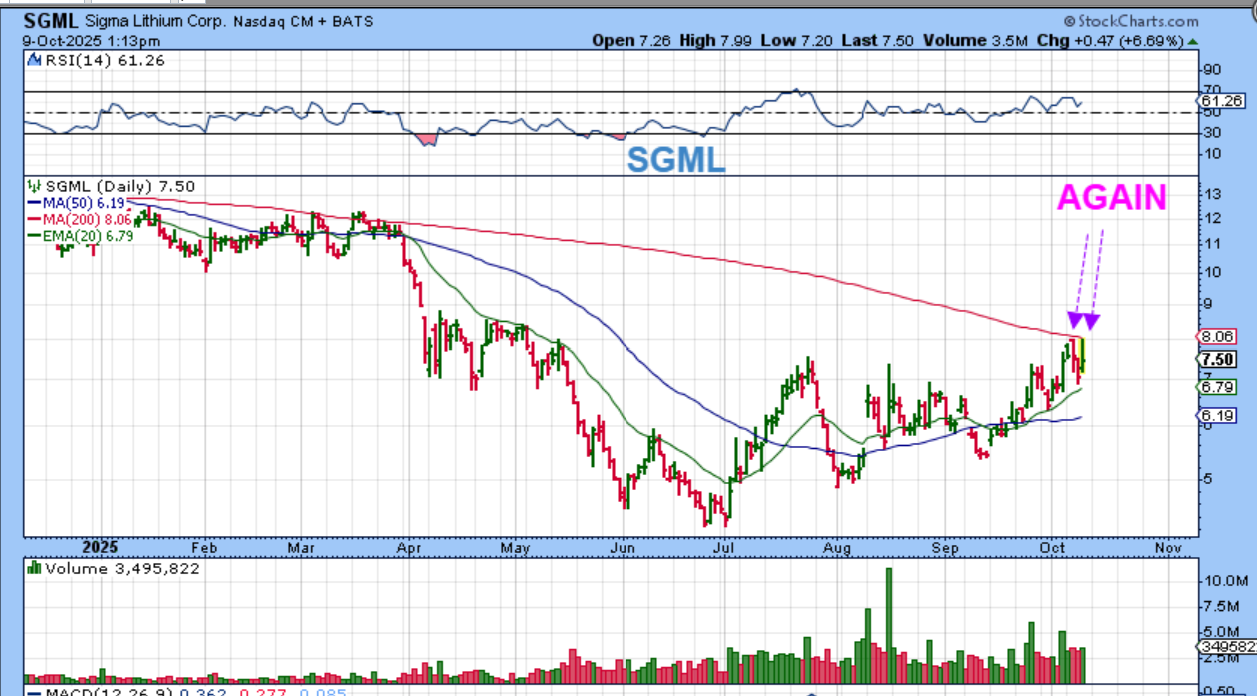Click the 6.79 price tag on right axis

click(1215, 387)
